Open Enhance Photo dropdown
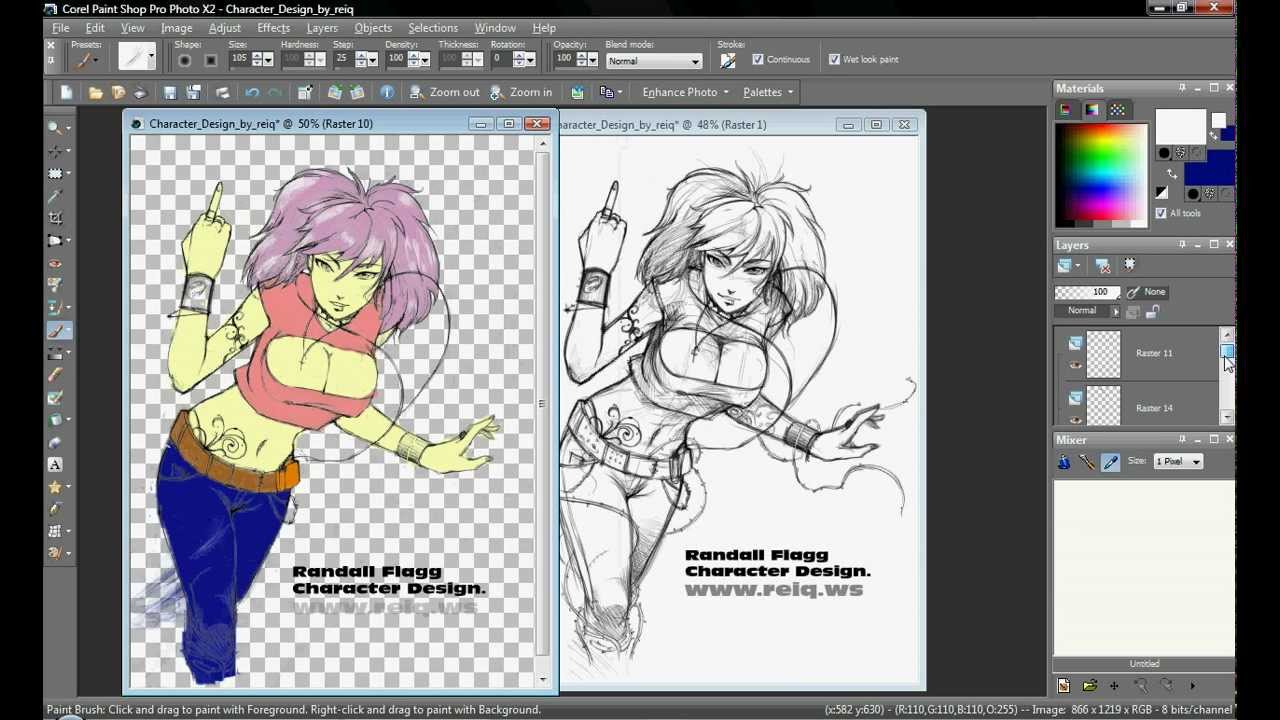This screenshot has width=1280, height=720. click(686, 92)
